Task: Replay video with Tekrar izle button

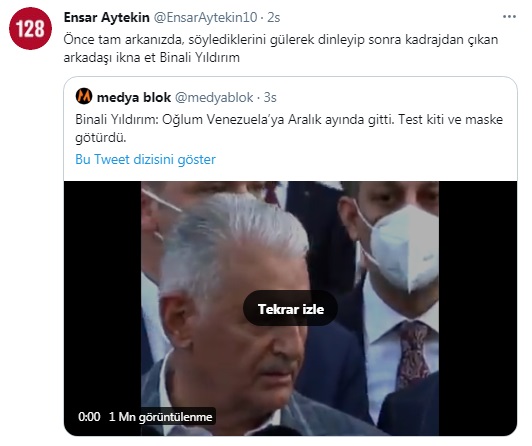Action: pyautogui.click(x=290, y=309)
